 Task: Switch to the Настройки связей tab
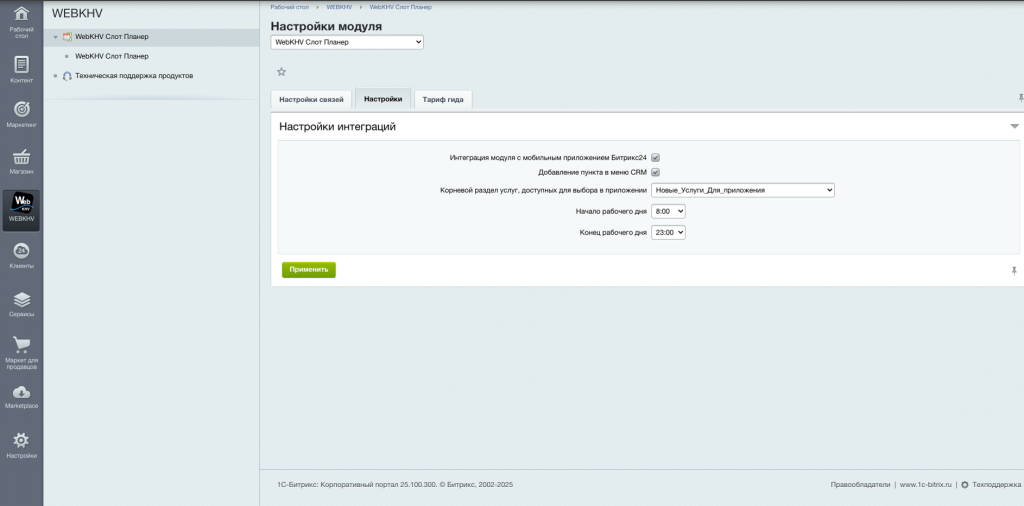click(x=311, y=99)
